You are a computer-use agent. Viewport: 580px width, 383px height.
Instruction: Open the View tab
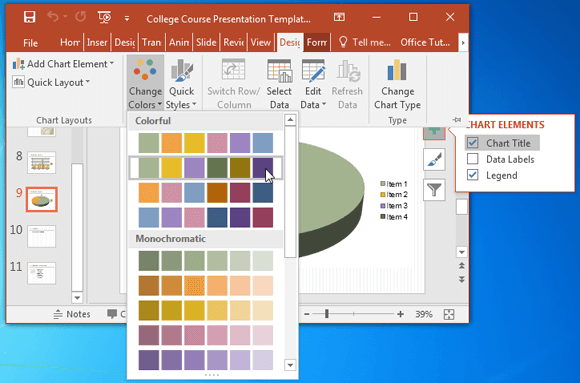point(260,43)
